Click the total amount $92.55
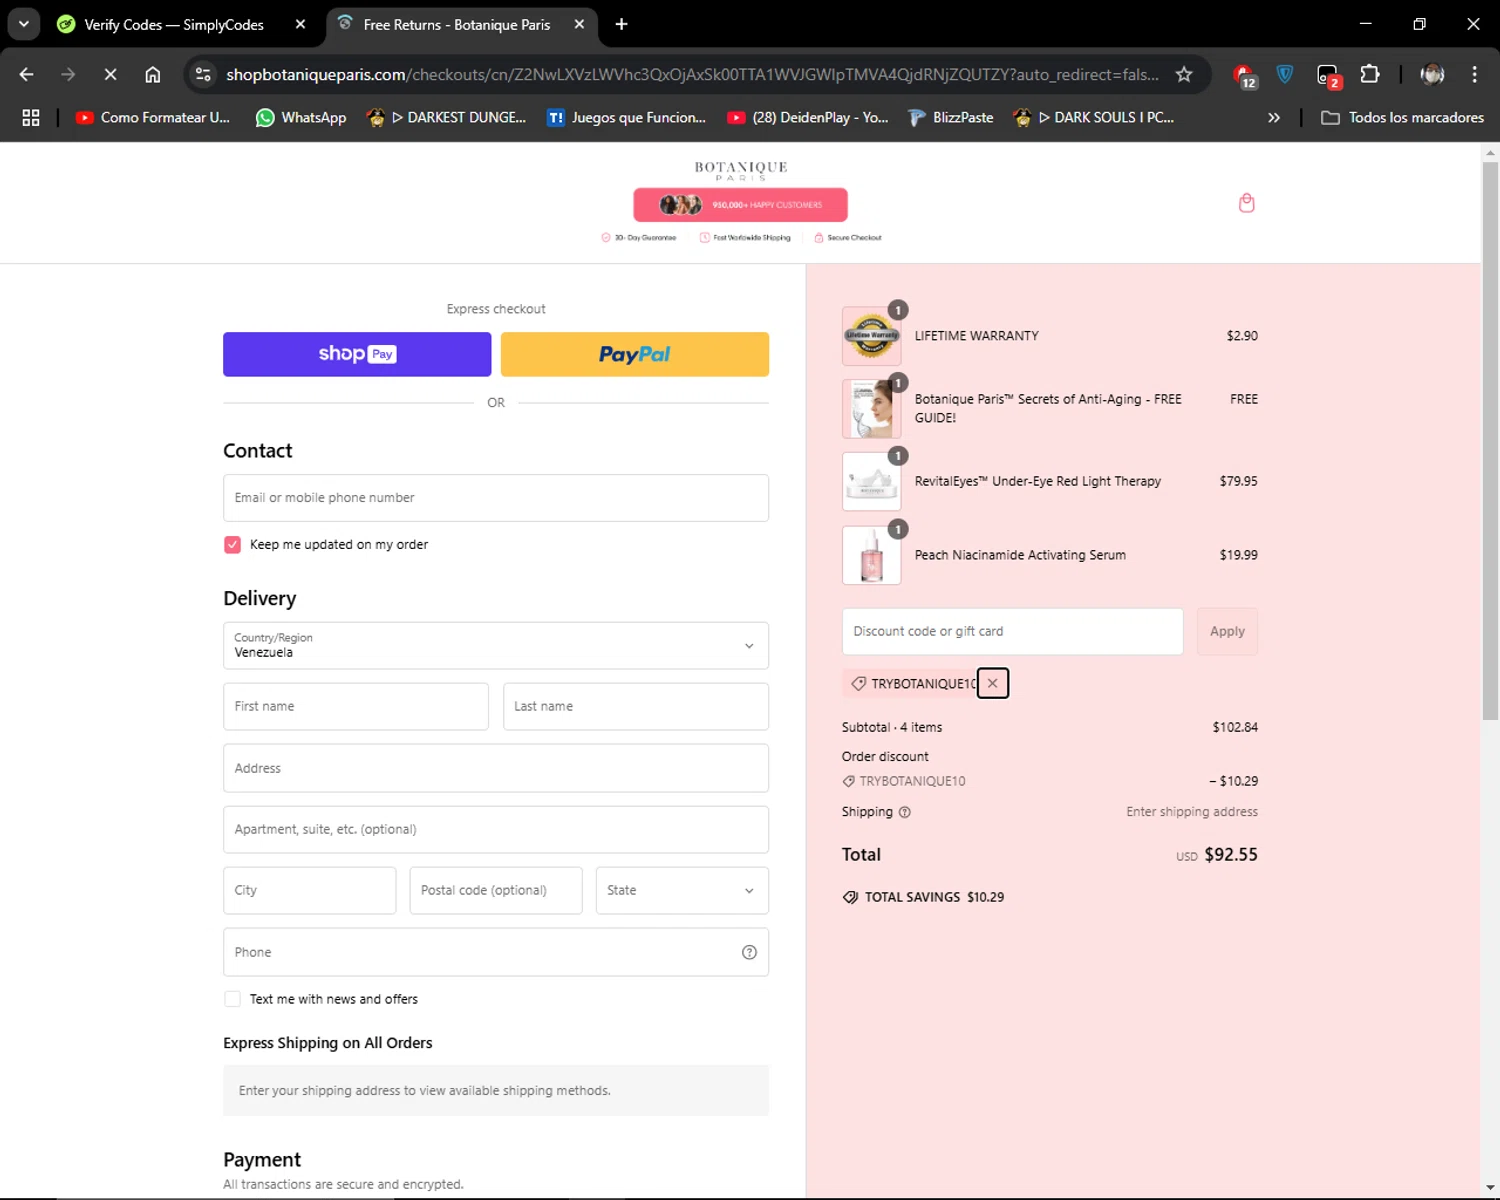 click(1231, 855)
